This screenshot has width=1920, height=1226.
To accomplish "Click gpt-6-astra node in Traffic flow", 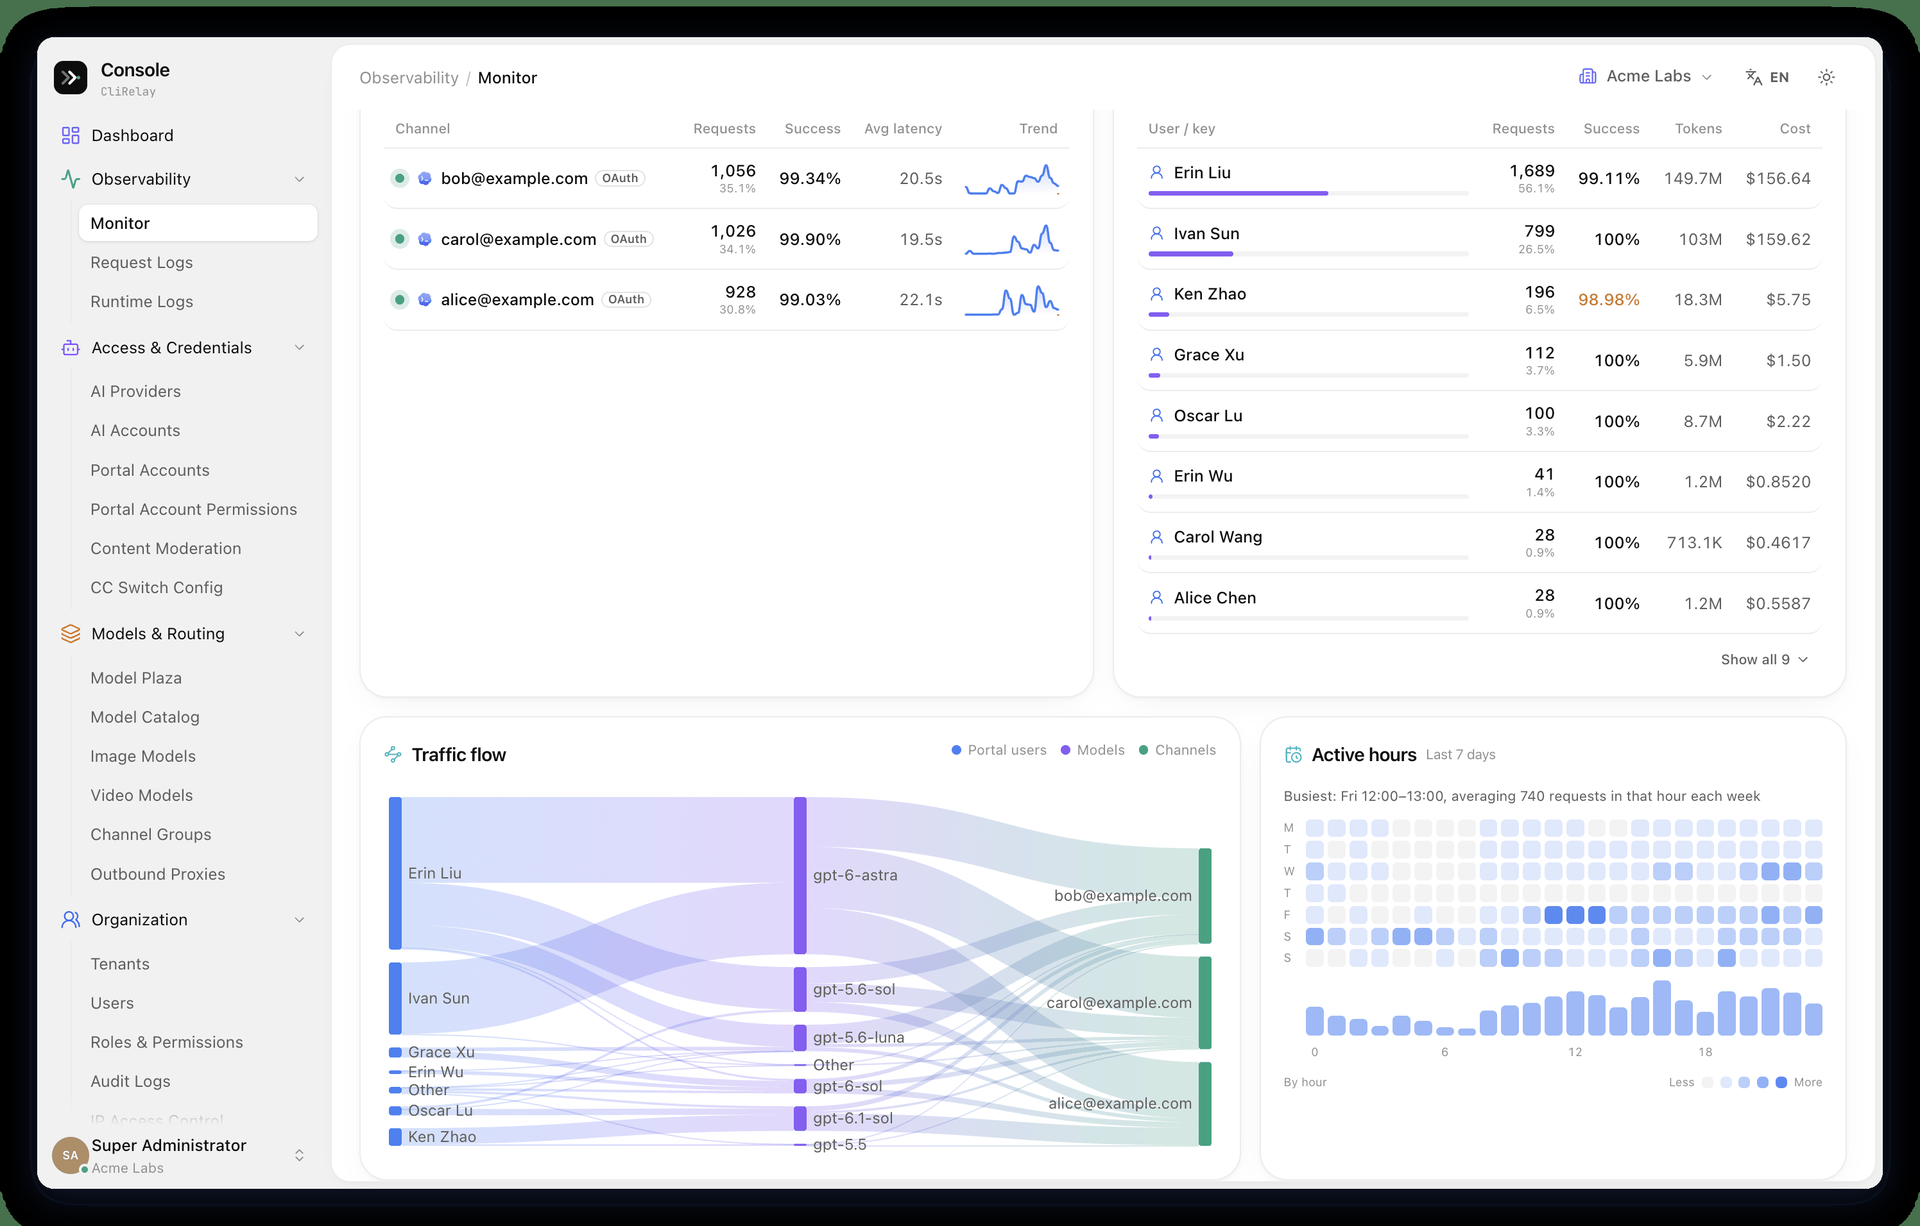I will pyautogui.click(x=800, y=875).
